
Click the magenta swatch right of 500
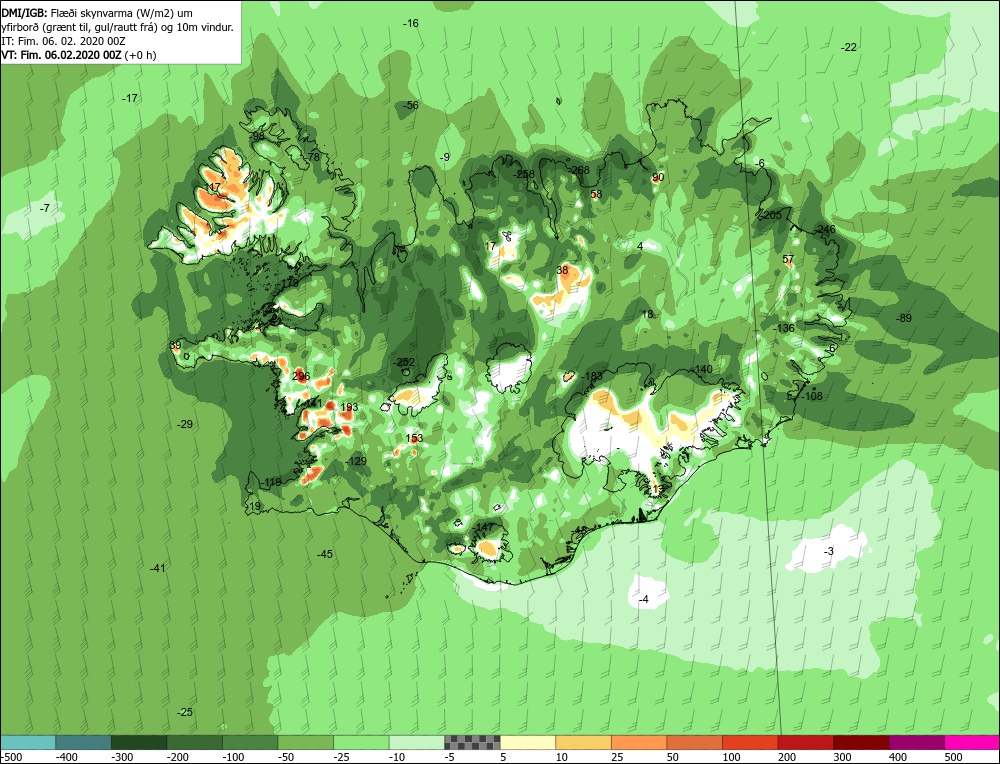tap(971, 742)
